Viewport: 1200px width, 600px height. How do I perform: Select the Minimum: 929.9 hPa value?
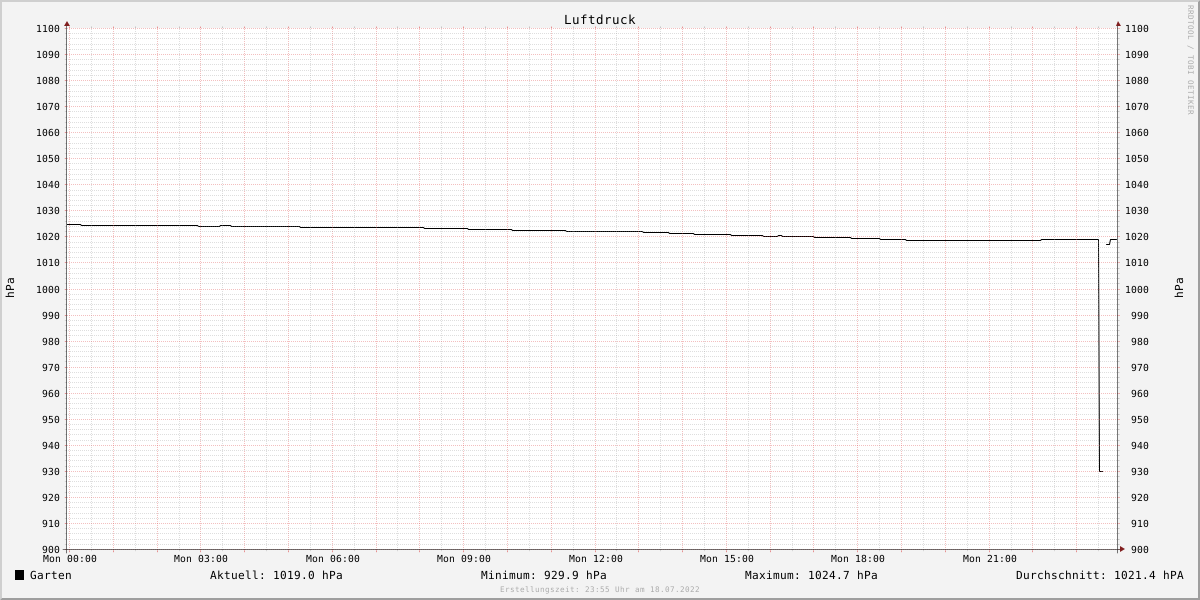coord(543,575)
